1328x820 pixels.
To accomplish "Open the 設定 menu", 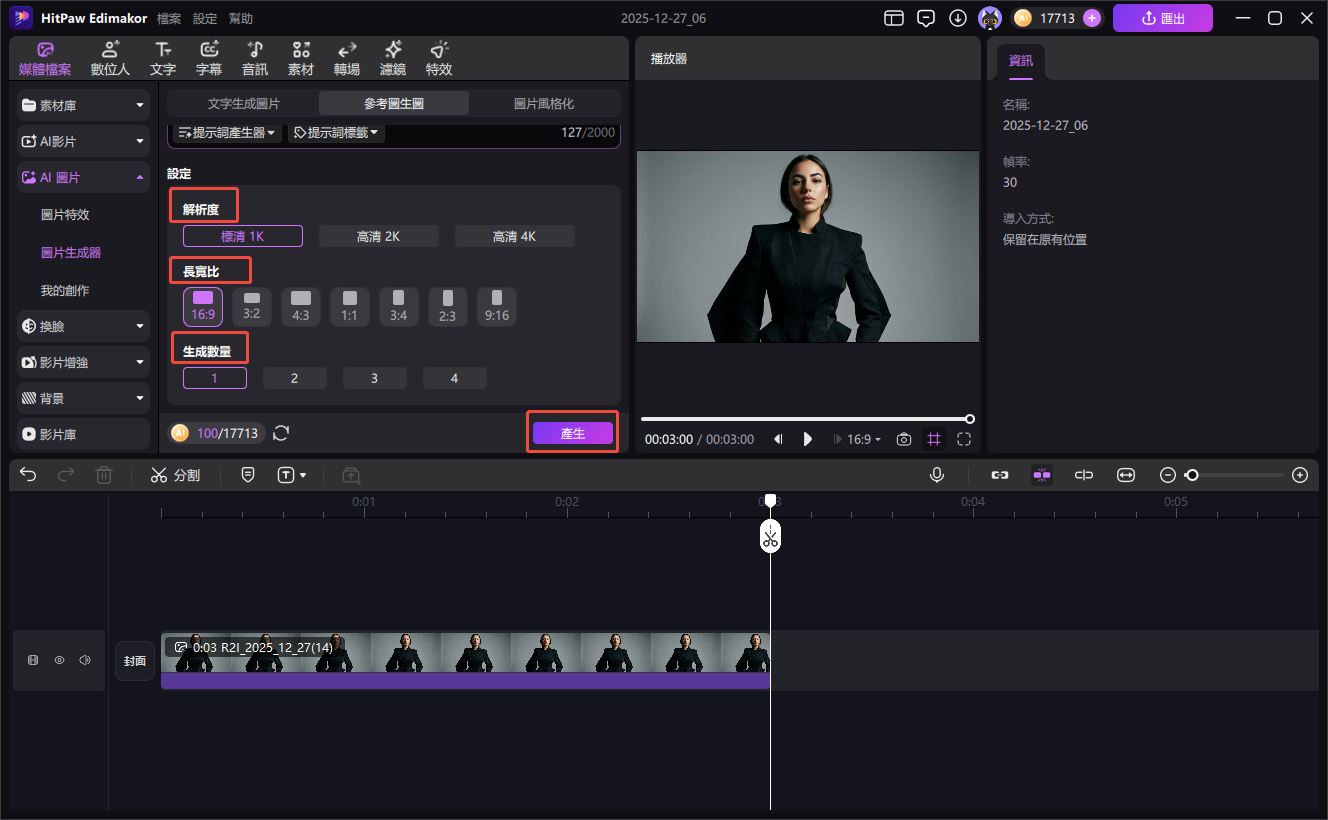I will click(x=204, y=19).
